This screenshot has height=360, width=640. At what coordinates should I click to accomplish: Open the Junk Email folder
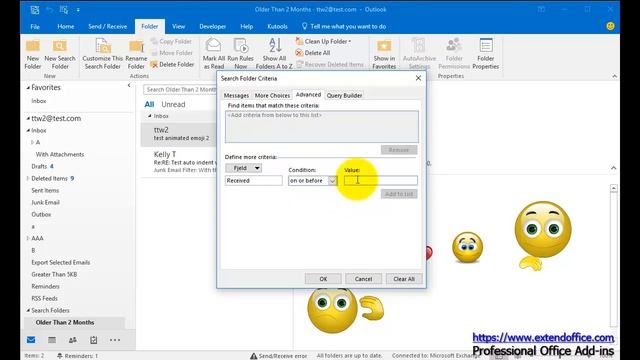[x=45, y=202]
